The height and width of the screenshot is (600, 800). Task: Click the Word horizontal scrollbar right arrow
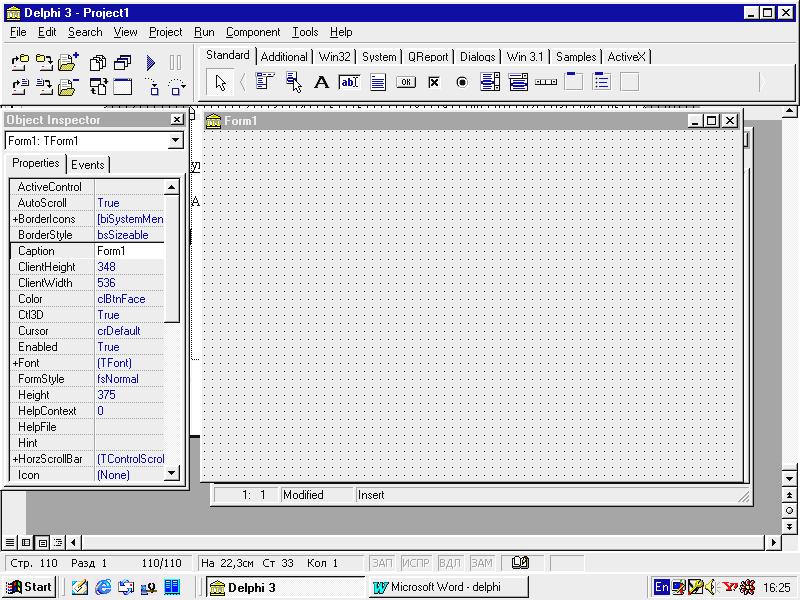(773, 542)
